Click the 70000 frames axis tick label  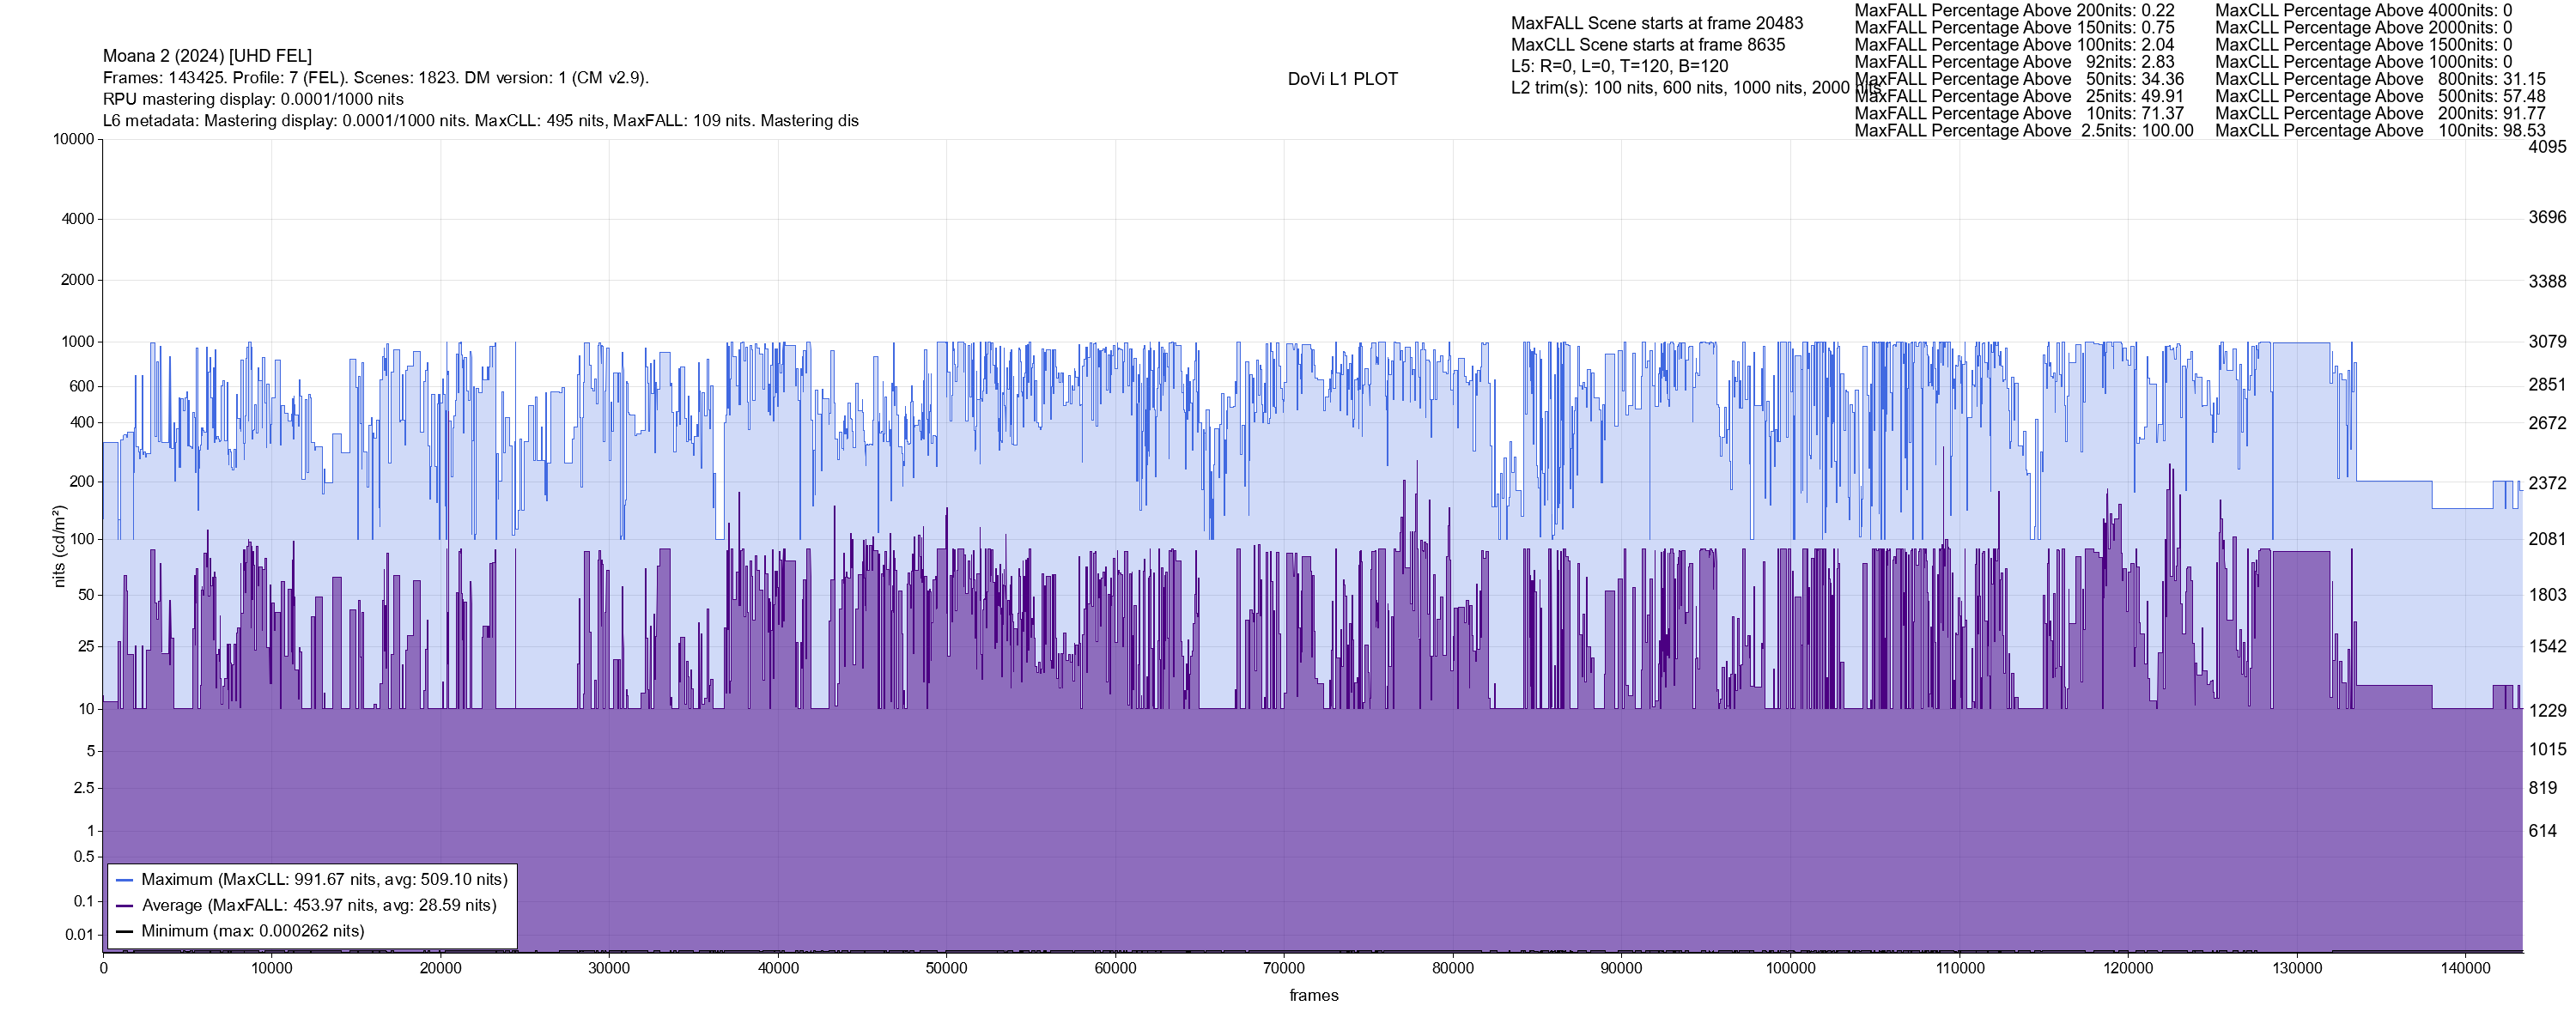tap(1283, 968)
